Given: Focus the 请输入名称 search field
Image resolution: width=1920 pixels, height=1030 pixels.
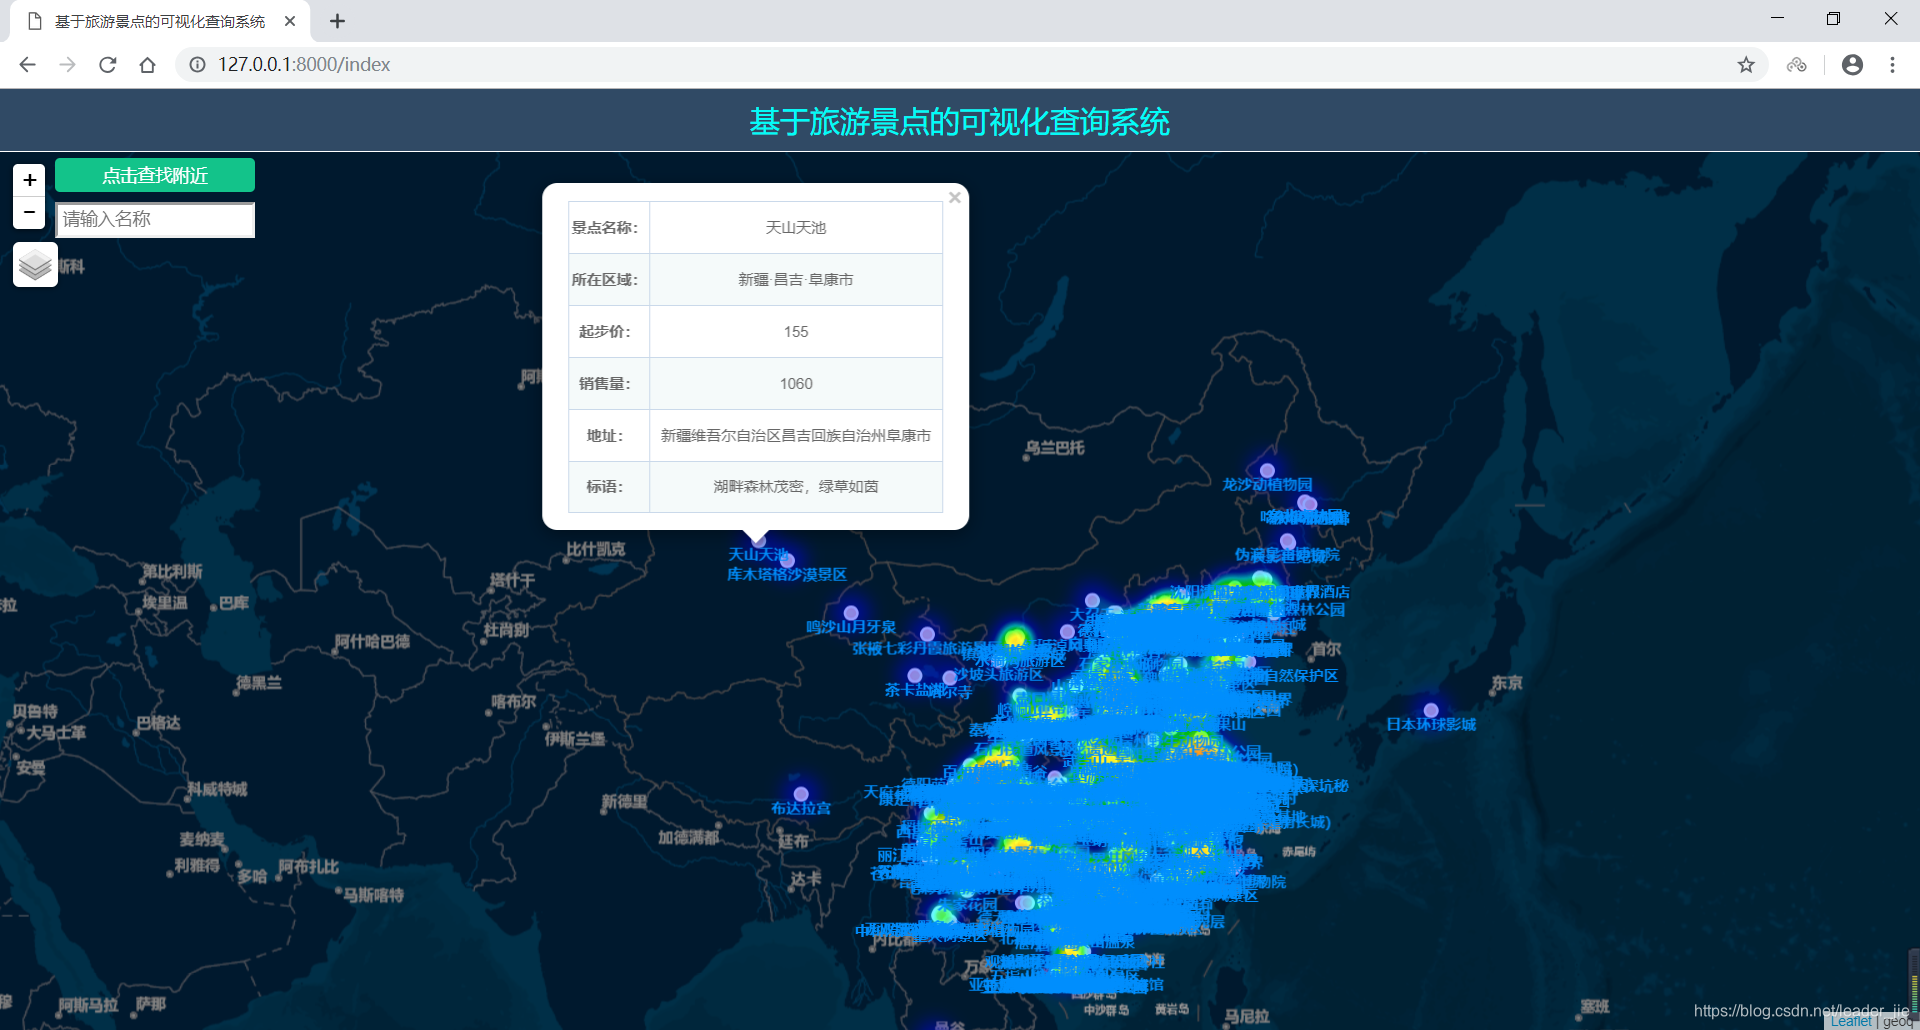Looking at the screenshot, I should coord(155,219).
